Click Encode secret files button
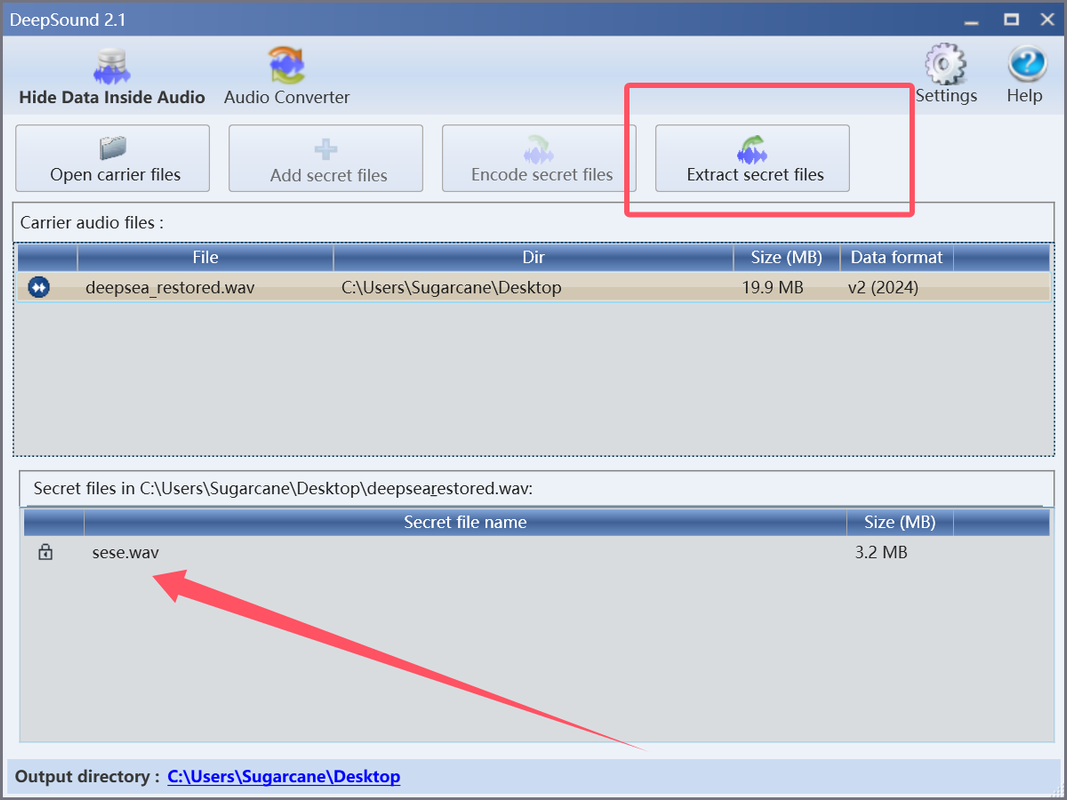 (539, 159)
